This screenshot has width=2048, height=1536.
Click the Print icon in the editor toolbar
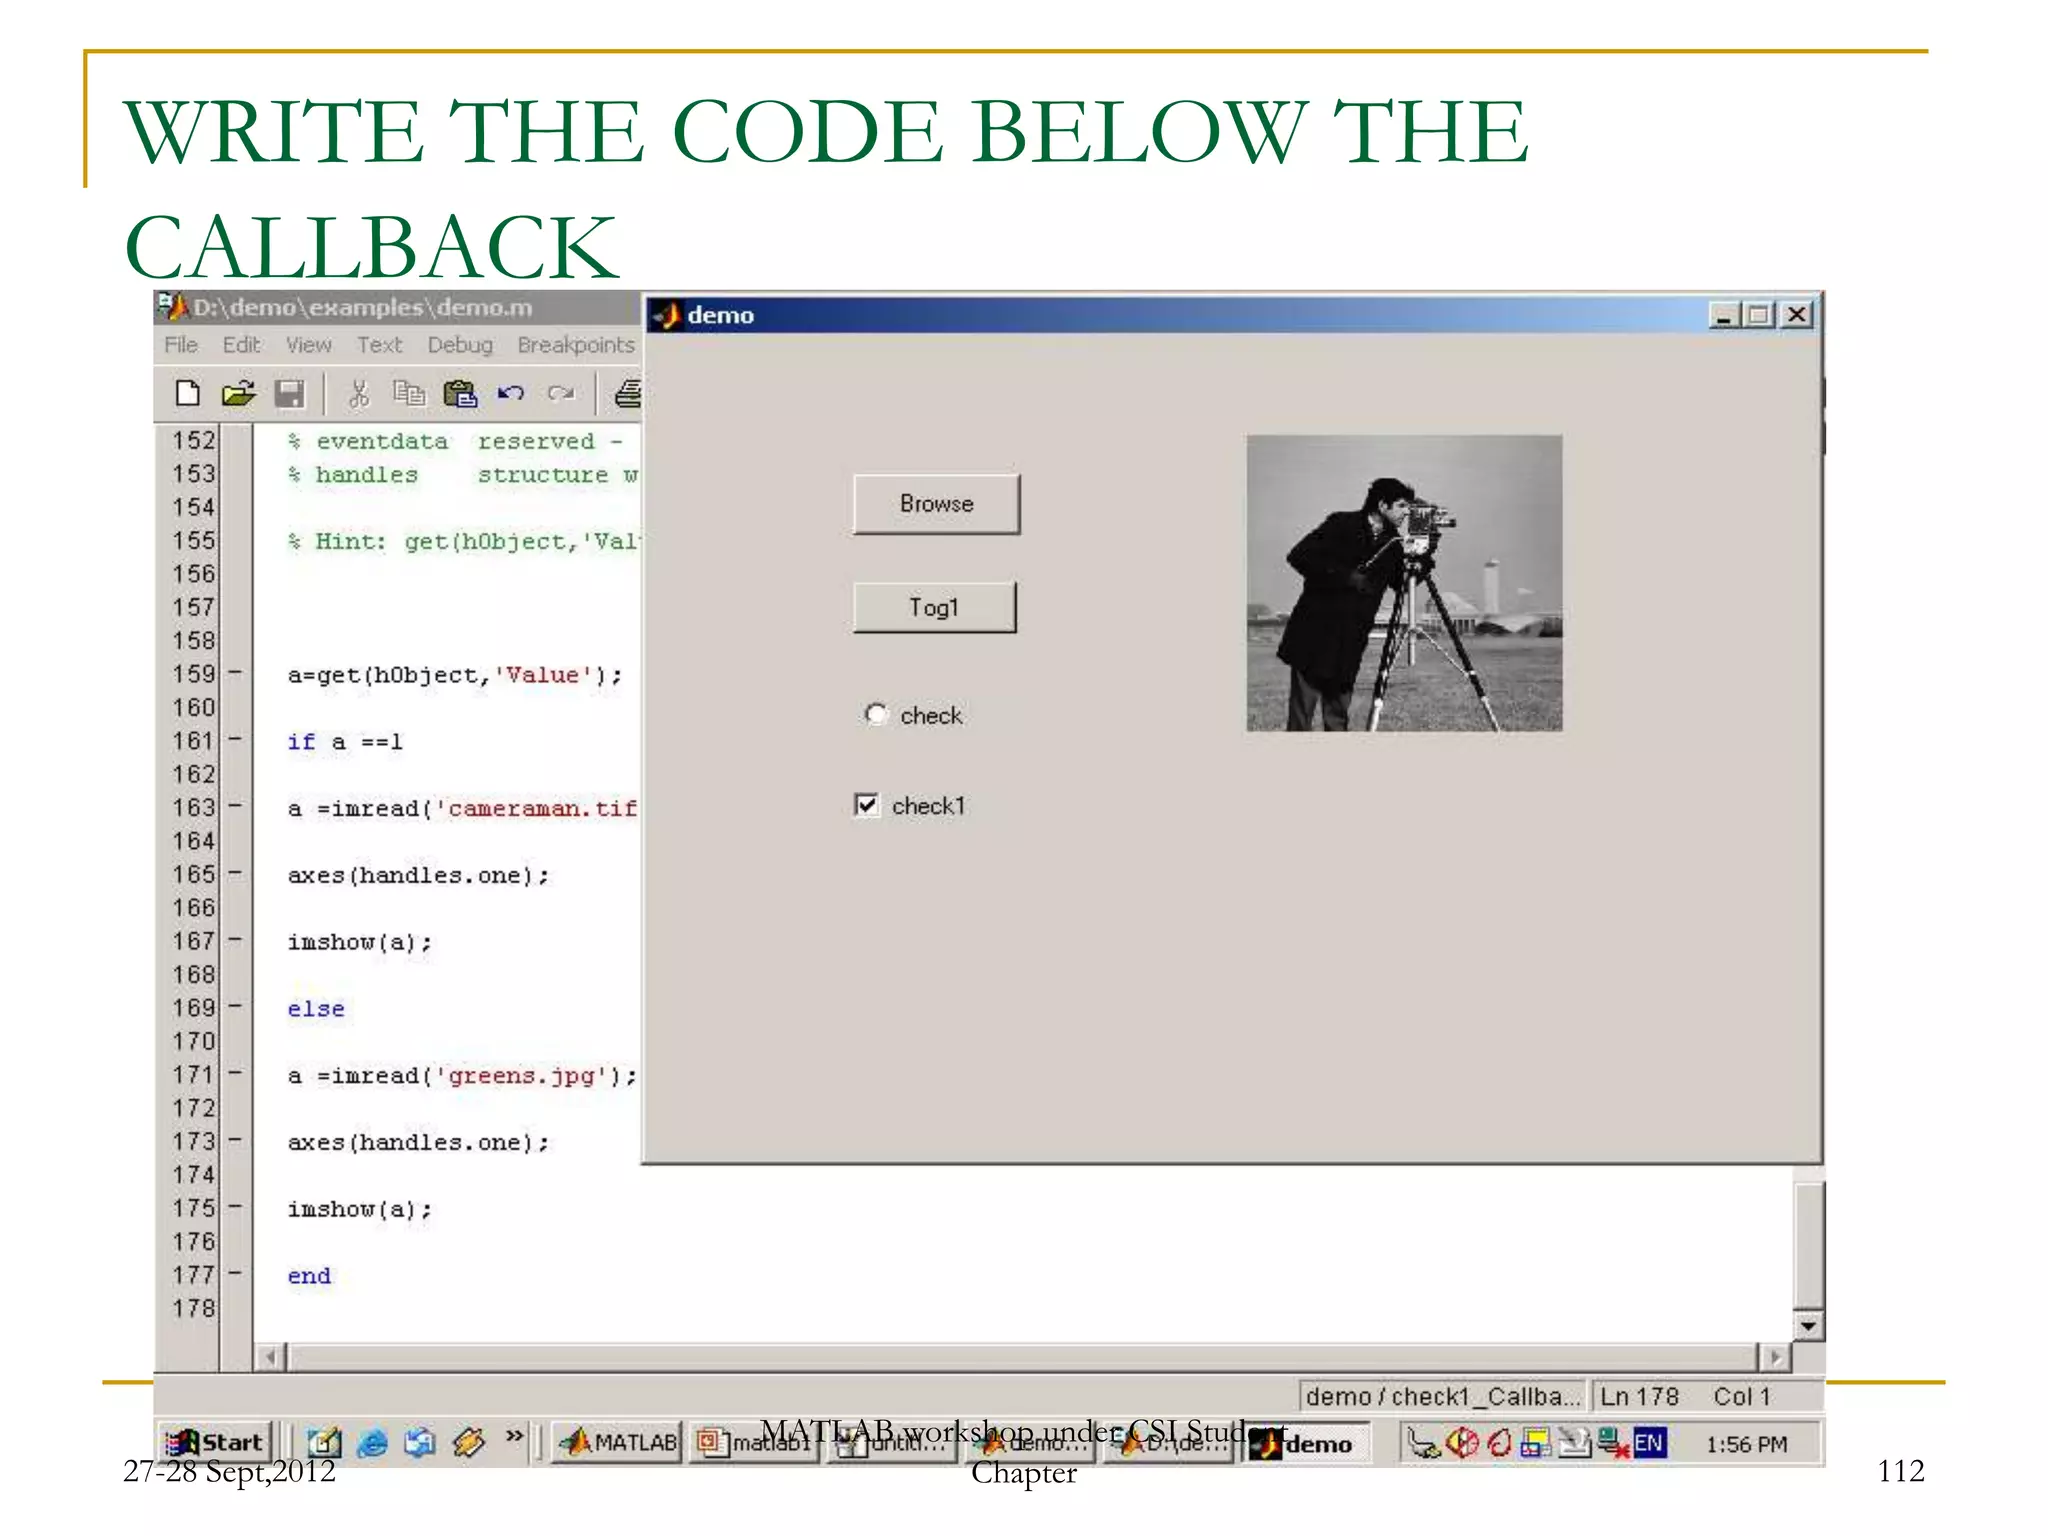(628, 394)
